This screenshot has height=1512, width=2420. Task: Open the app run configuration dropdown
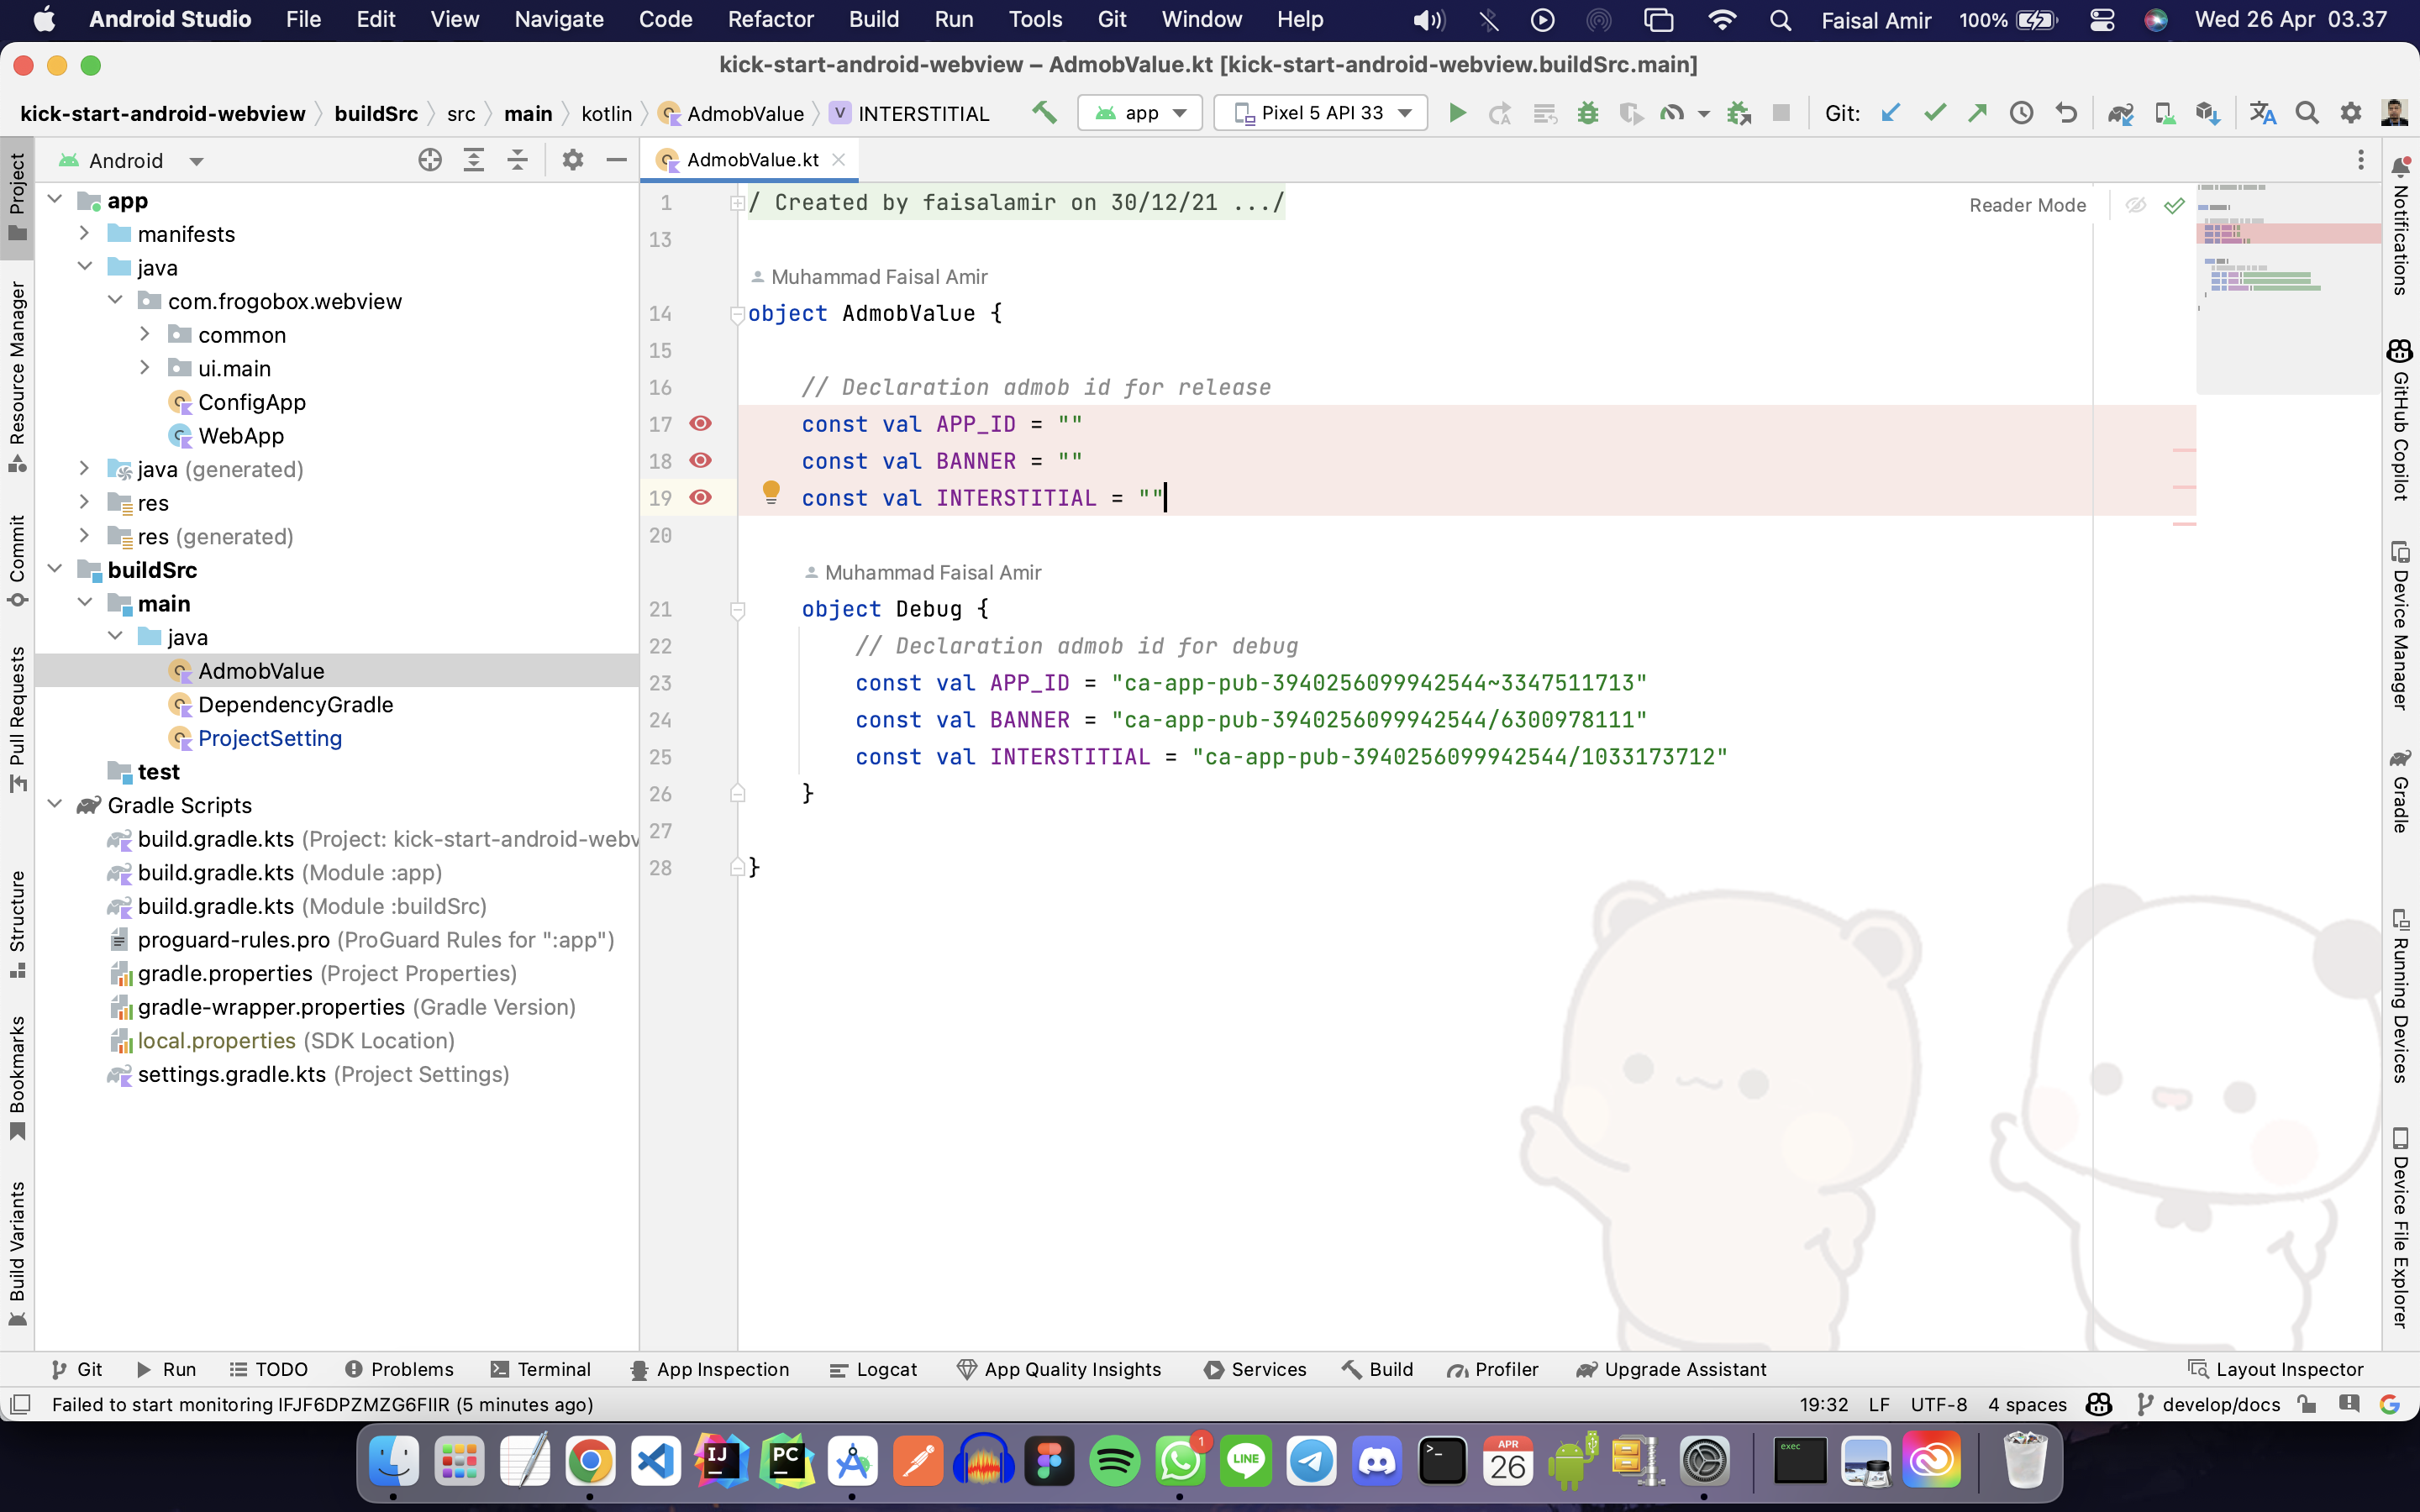(x=1140, y=113)
